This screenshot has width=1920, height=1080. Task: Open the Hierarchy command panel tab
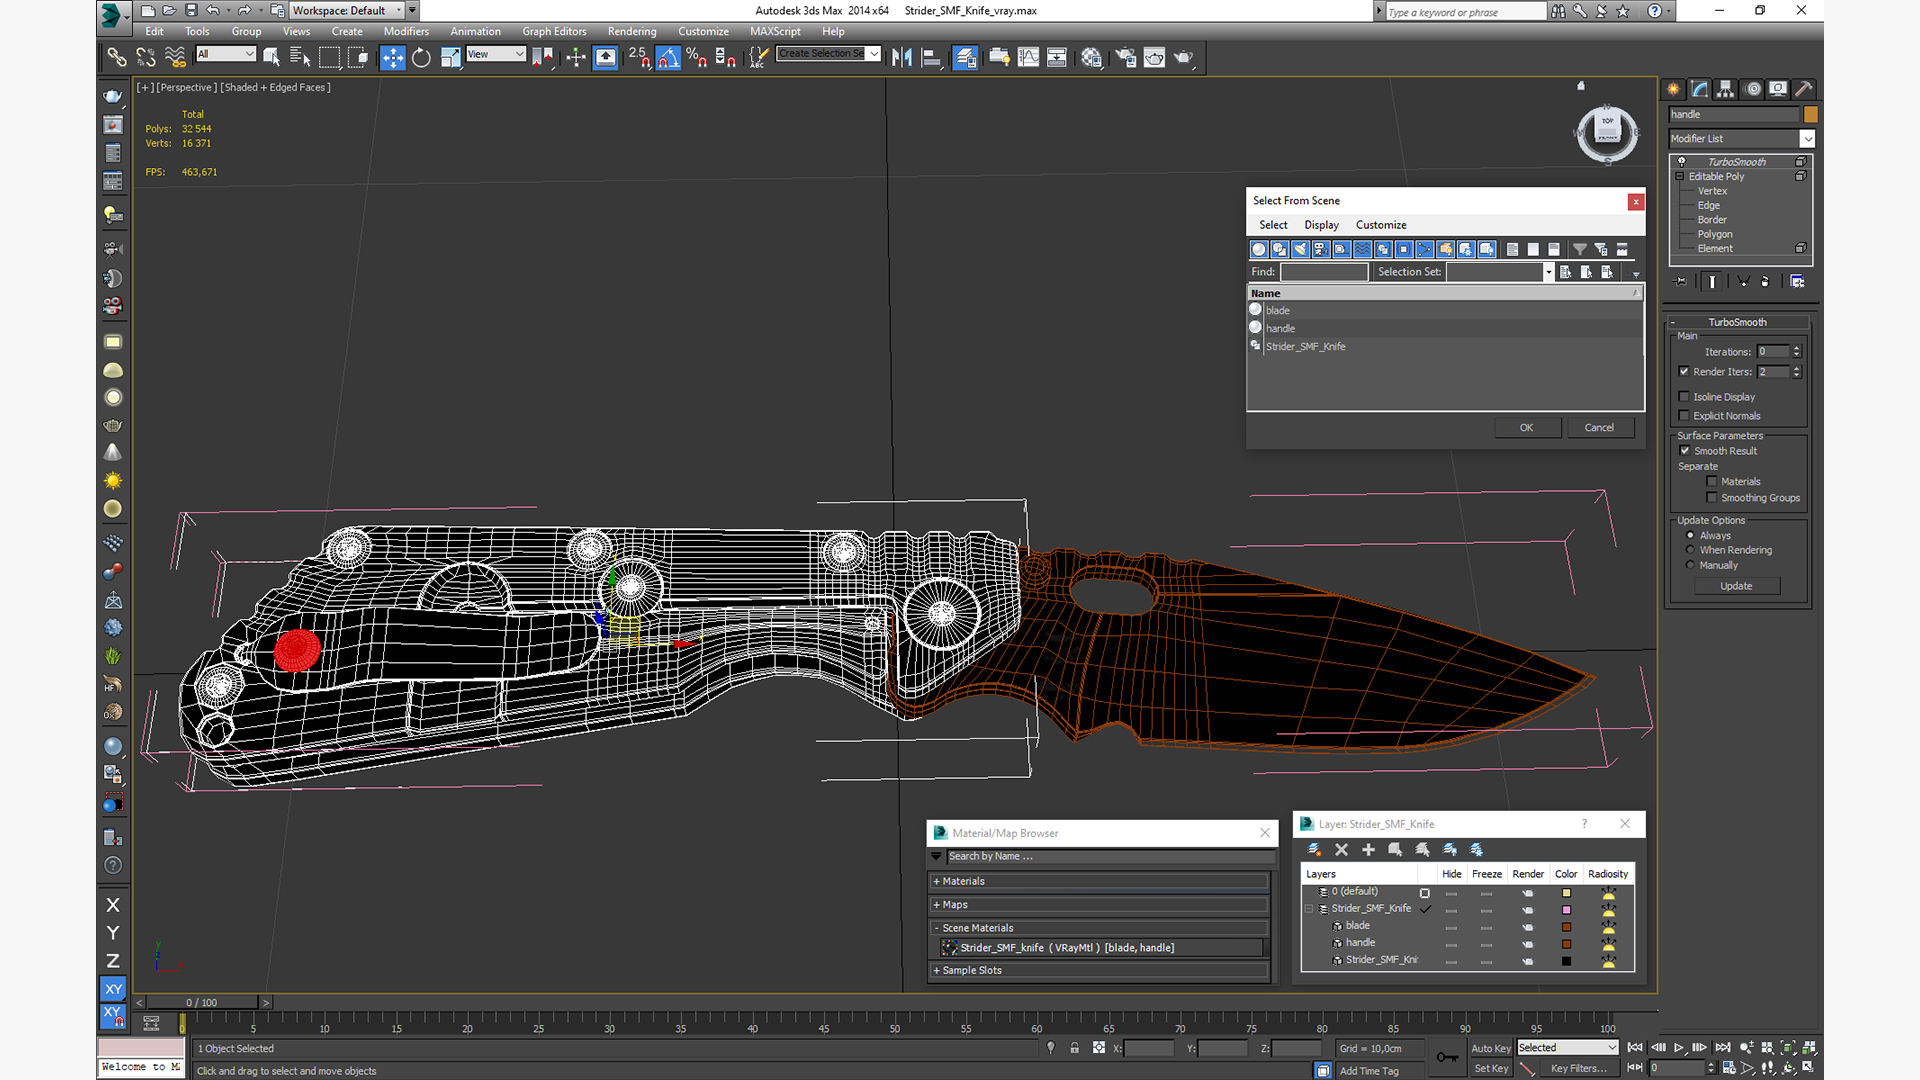coord(1725,89)
